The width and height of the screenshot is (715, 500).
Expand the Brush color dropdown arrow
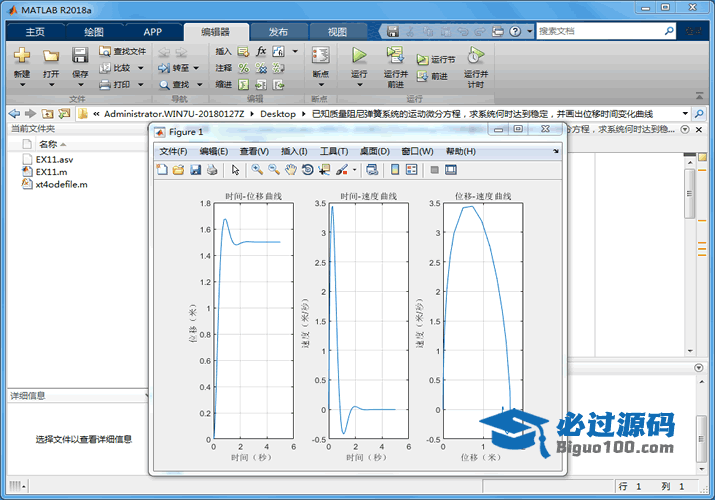pyautogui.click(x=353, y=170)
